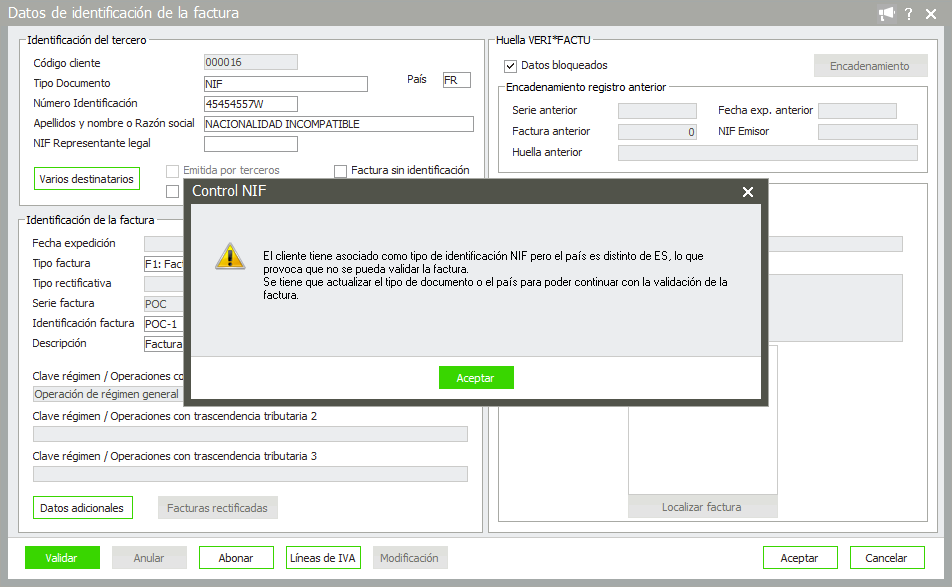This screenshot has width=952, height=587.
Task: Open the Tipo factura dropdown
Action: (x=164, y=264)
